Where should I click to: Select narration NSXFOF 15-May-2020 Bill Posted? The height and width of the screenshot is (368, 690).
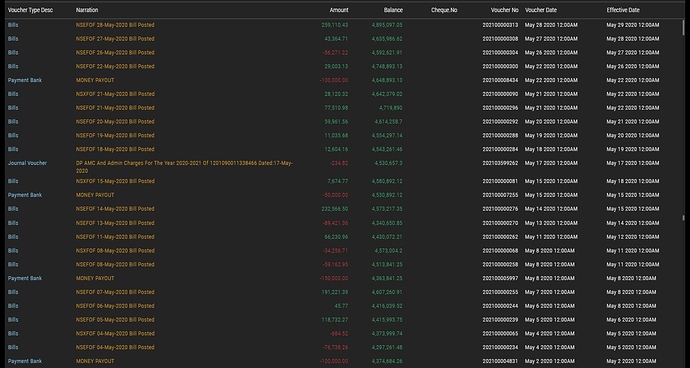click(115, 181)
